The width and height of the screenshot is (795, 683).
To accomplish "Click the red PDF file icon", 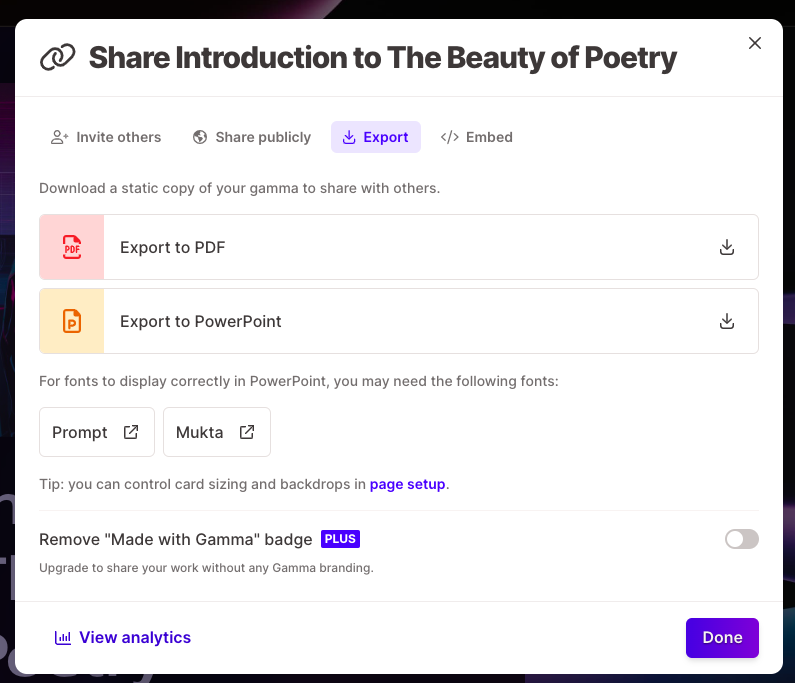I will pos(72,247).
